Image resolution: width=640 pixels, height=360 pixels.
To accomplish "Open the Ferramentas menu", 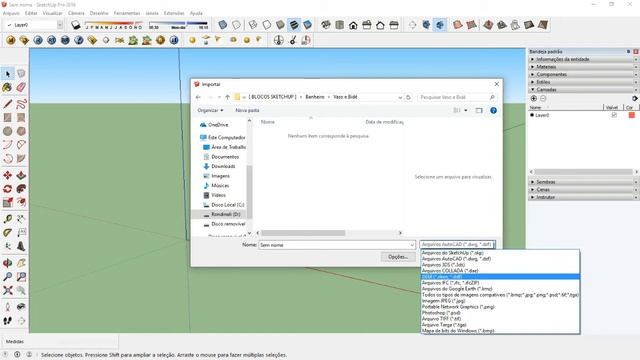I will tap(127, 13).
